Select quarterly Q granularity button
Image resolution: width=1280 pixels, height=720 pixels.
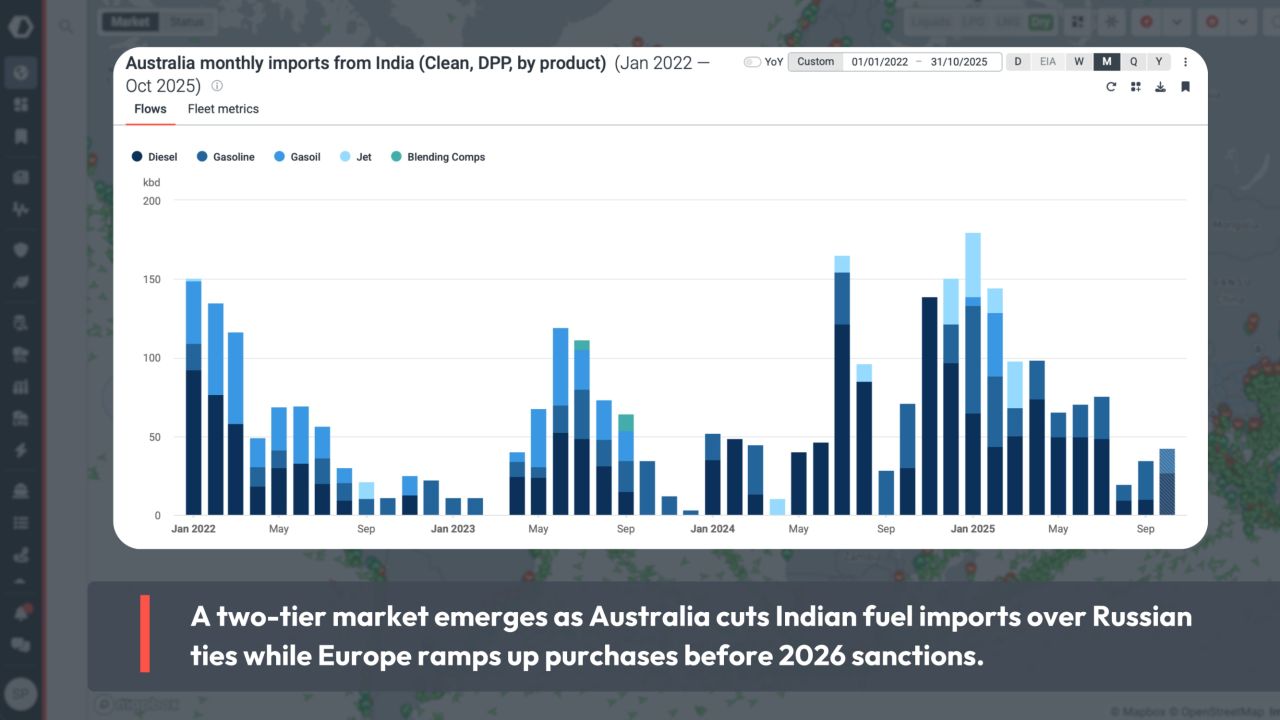[1133, 62]
